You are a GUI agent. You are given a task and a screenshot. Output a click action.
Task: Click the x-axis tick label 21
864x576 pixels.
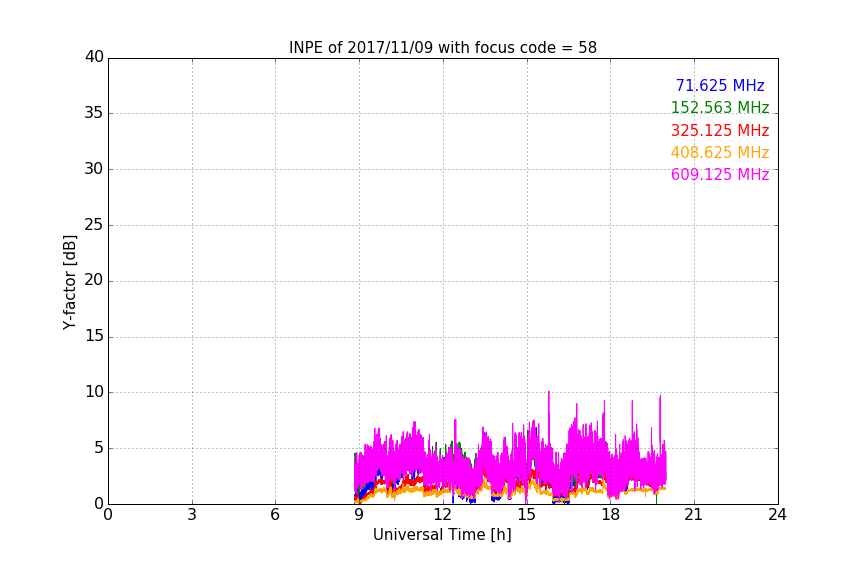pos(694,515)
